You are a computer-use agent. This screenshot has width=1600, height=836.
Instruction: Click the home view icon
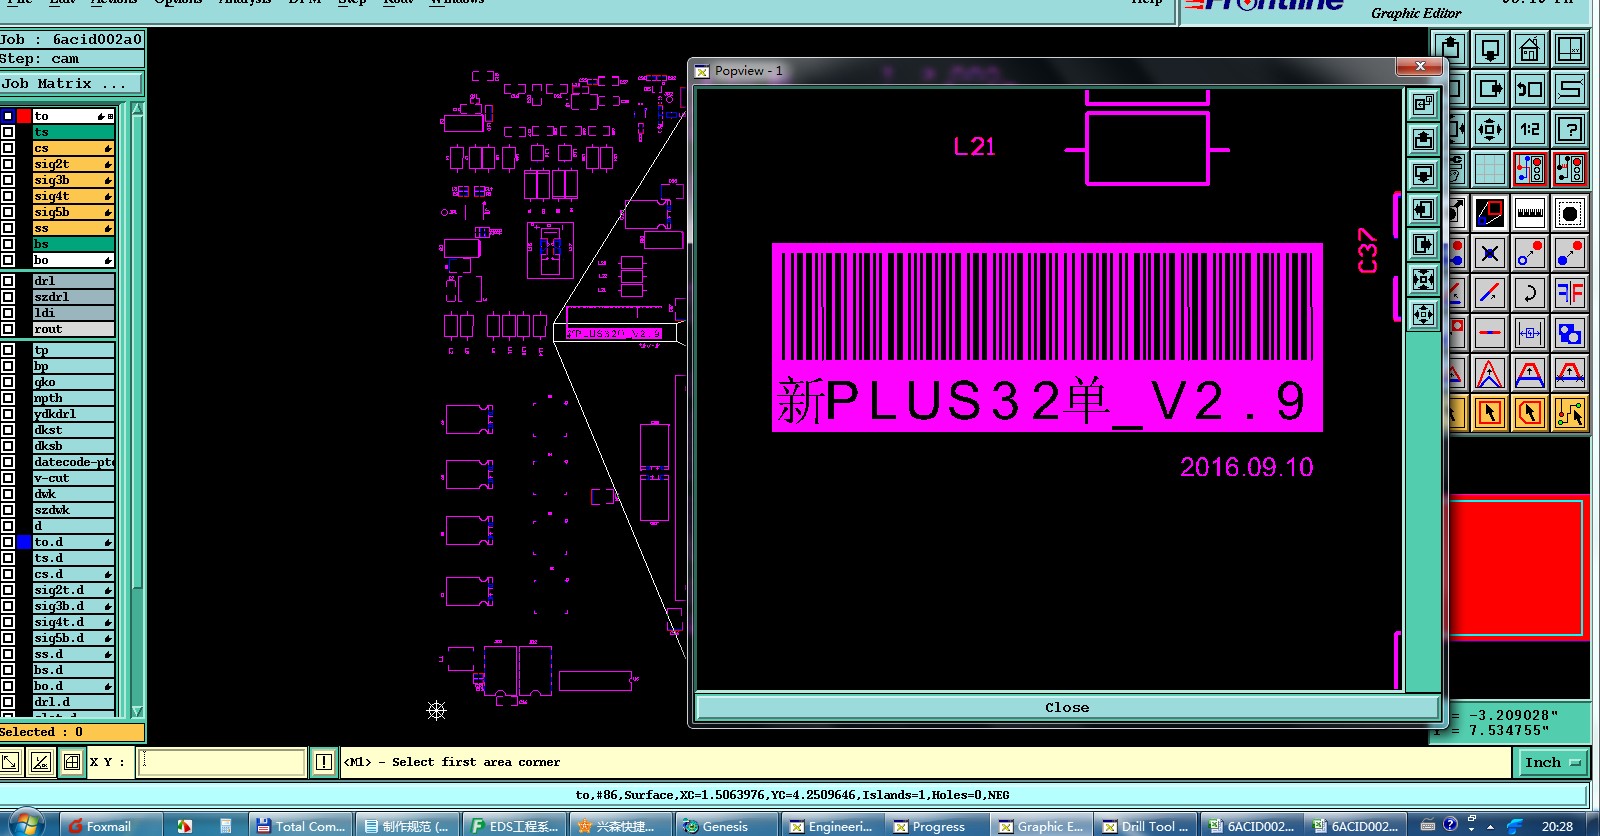click(1530, 49)
